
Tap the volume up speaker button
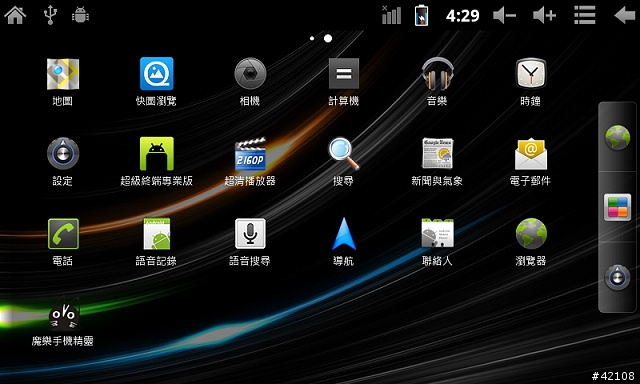[x=544, y=16]
